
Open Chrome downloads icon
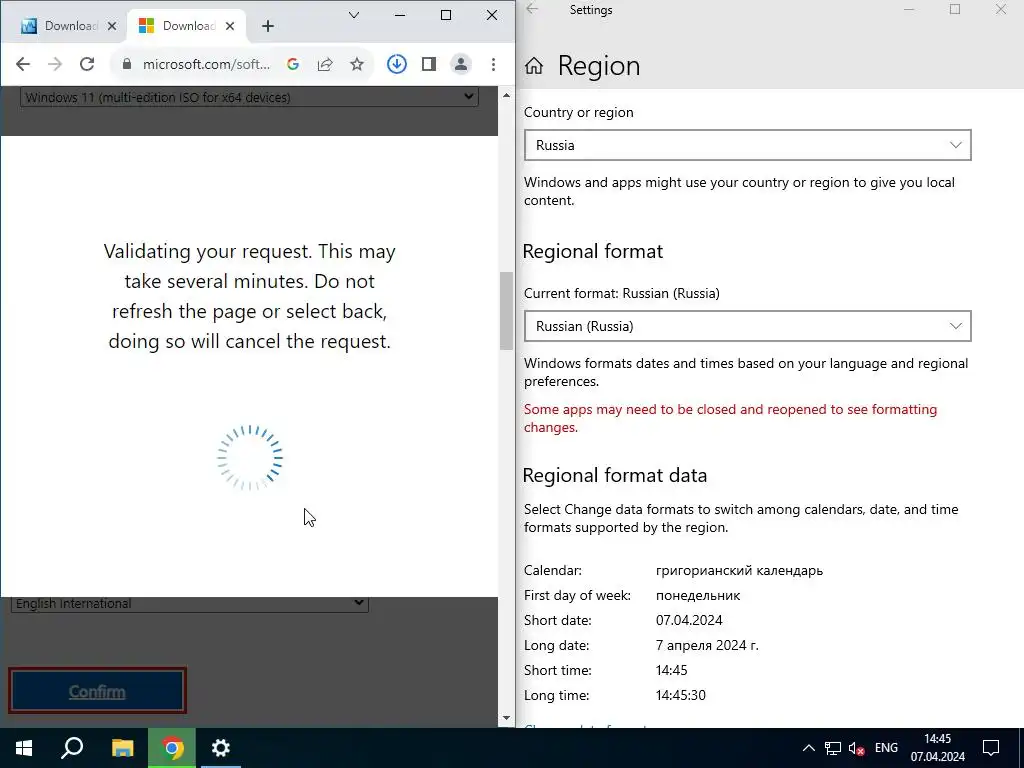[396, 64]
